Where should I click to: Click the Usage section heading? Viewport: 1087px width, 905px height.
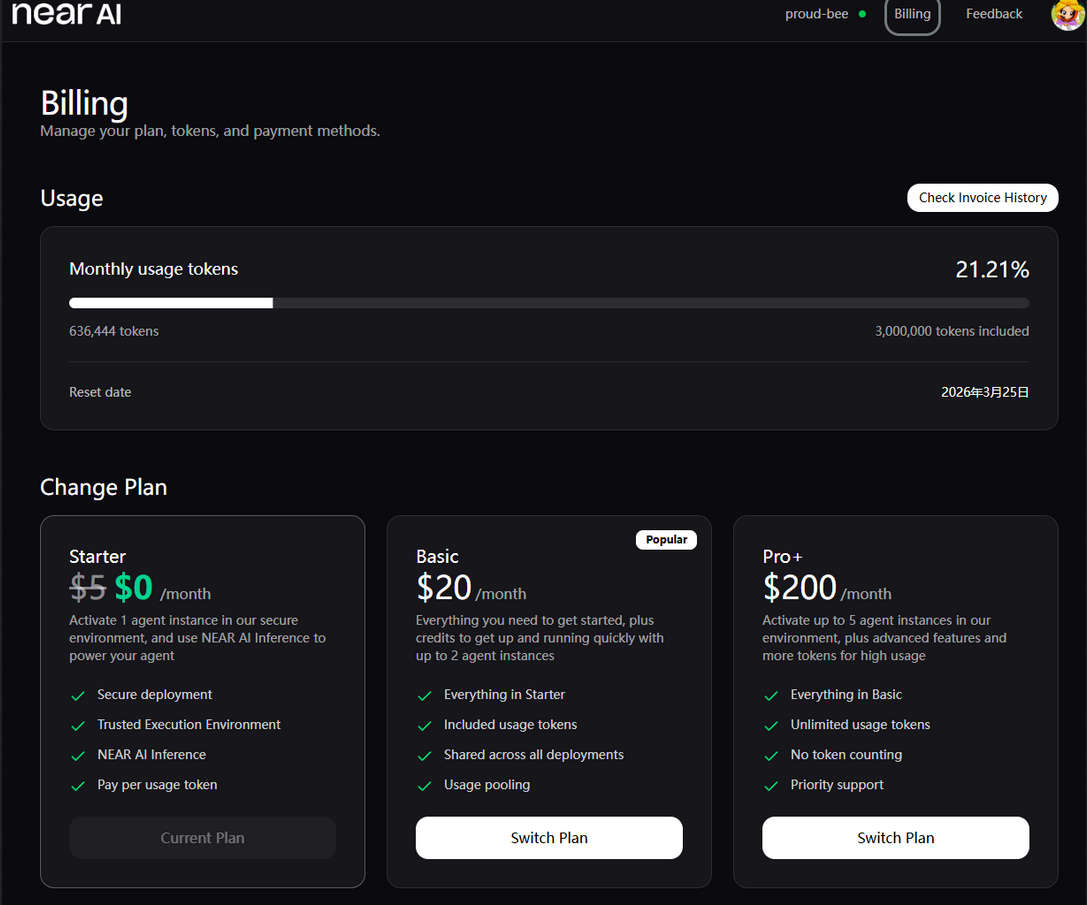point(71,198)
